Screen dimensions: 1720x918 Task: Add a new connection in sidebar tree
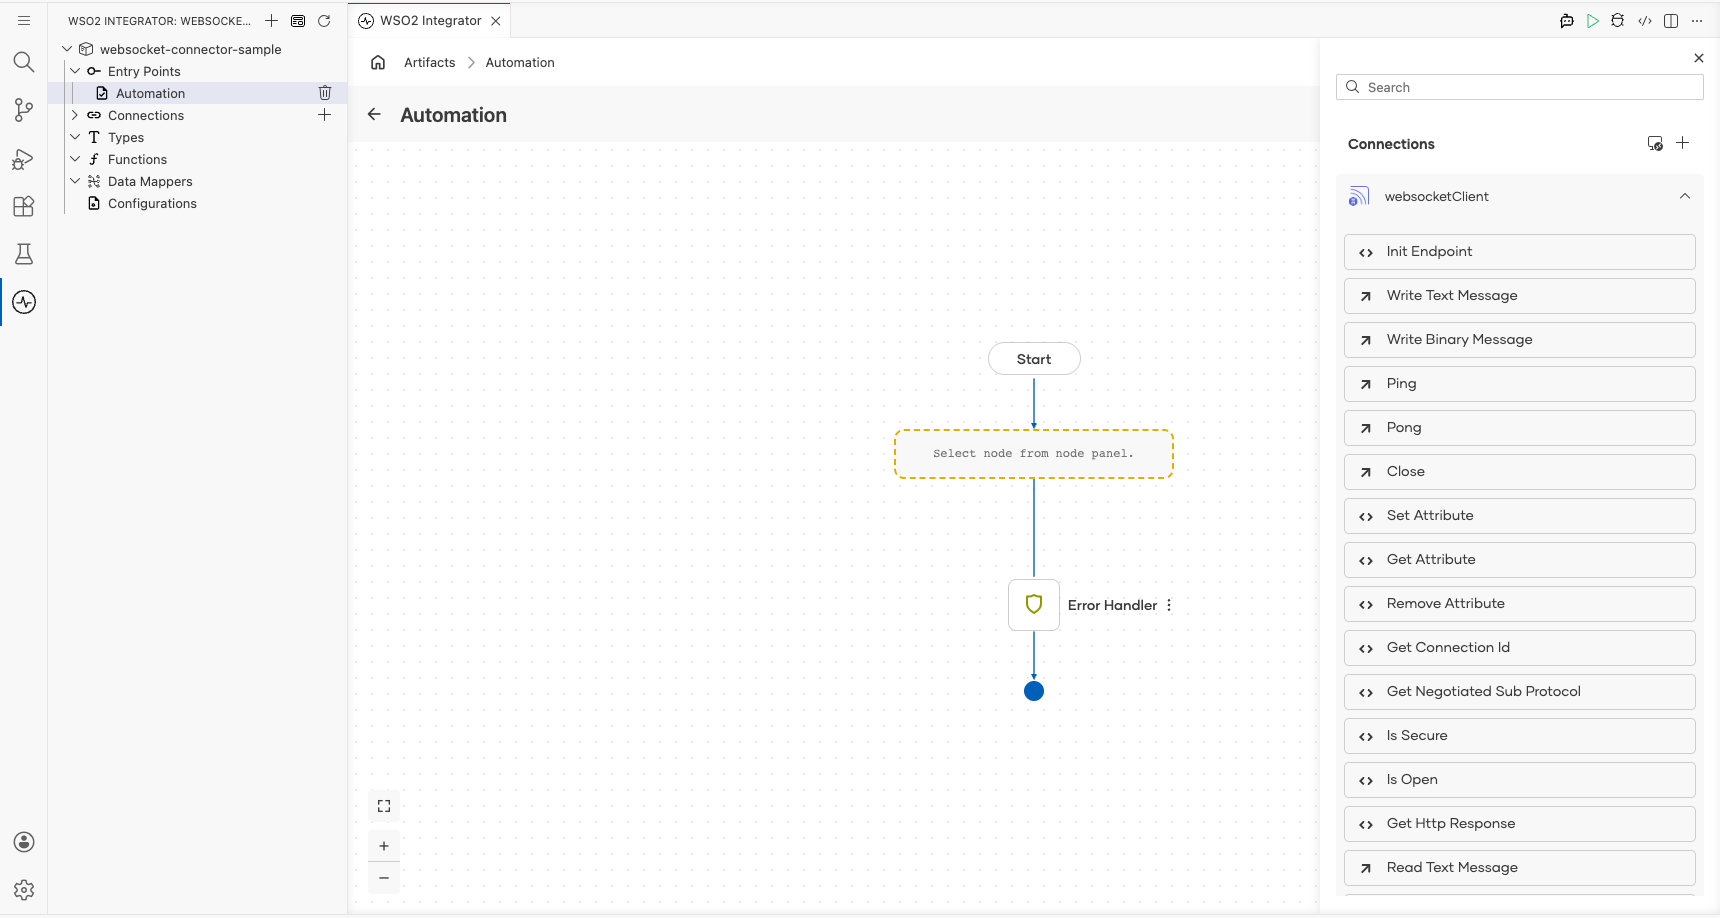(x=325, y=115)
